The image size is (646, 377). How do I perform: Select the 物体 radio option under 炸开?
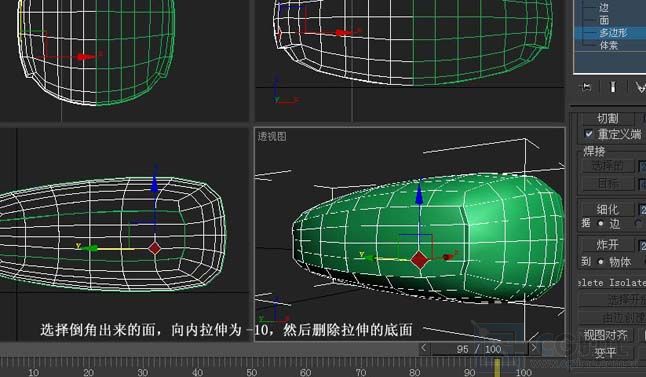point(600,262)
